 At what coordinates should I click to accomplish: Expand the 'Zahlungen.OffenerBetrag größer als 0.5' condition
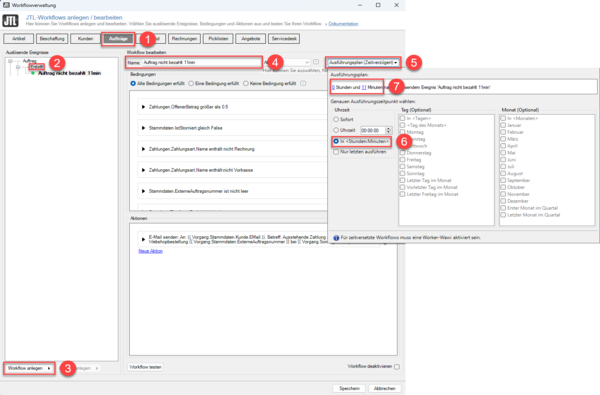143,107
